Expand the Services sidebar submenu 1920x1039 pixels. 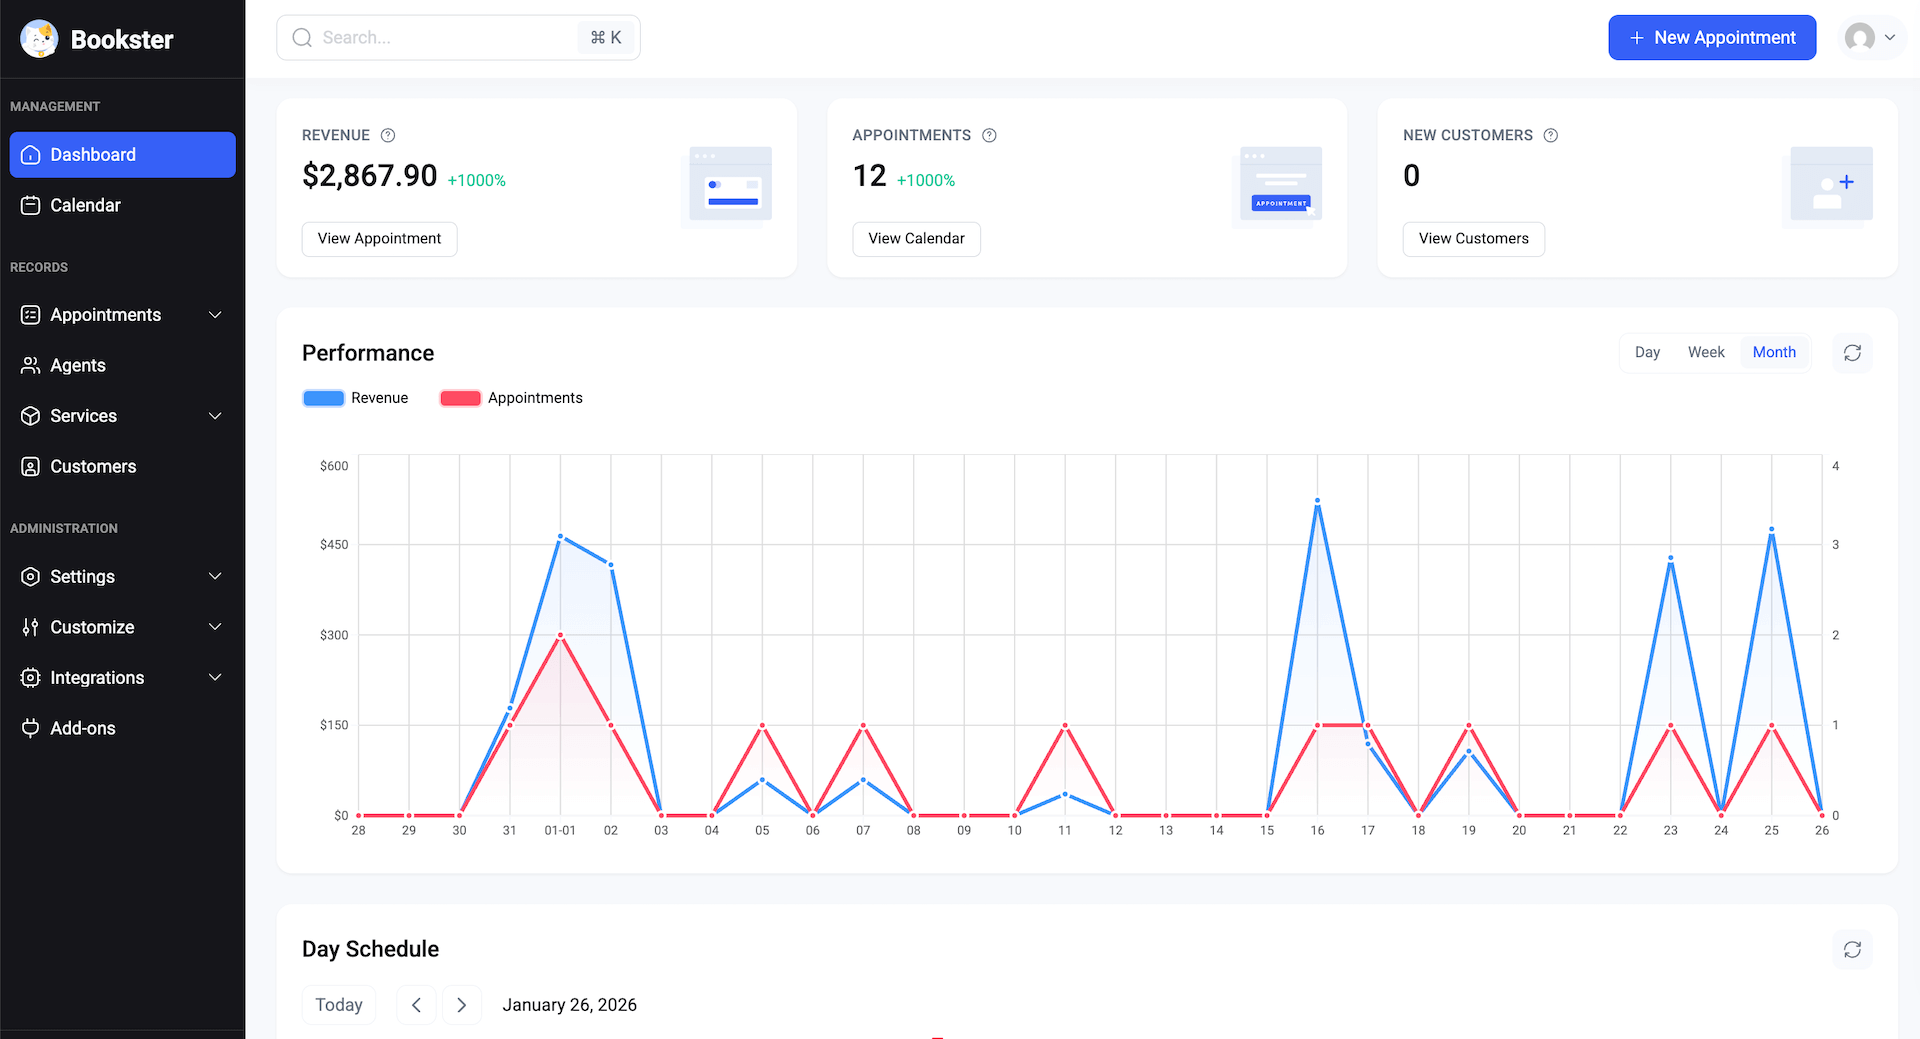point(215,416)
